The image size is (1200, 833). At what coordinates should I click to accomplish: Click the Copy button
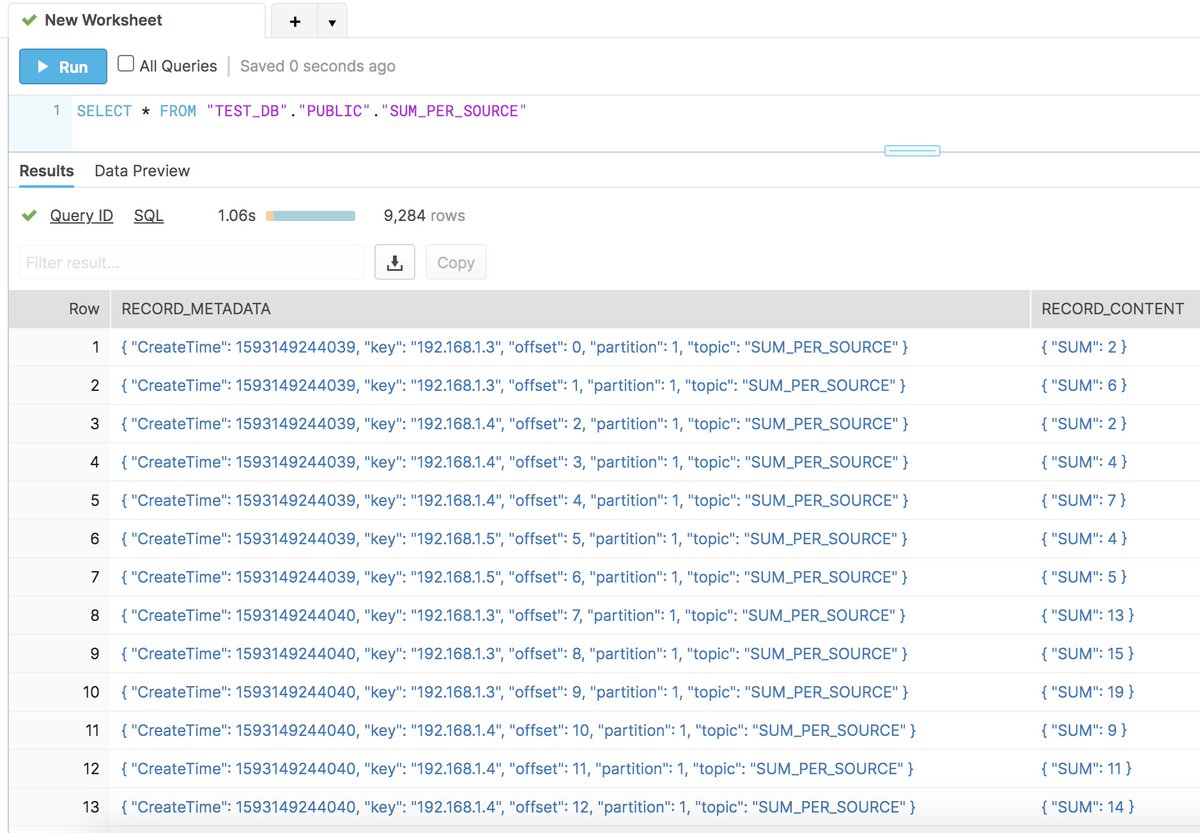455,261
